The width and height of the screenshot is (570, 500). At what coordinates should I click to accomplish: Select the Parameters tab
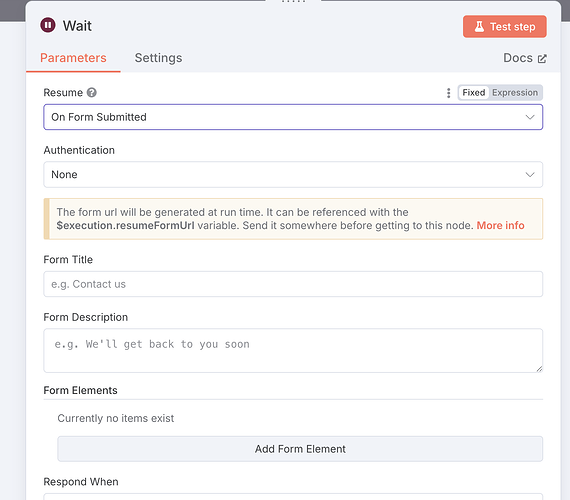(x=73, y=58)
